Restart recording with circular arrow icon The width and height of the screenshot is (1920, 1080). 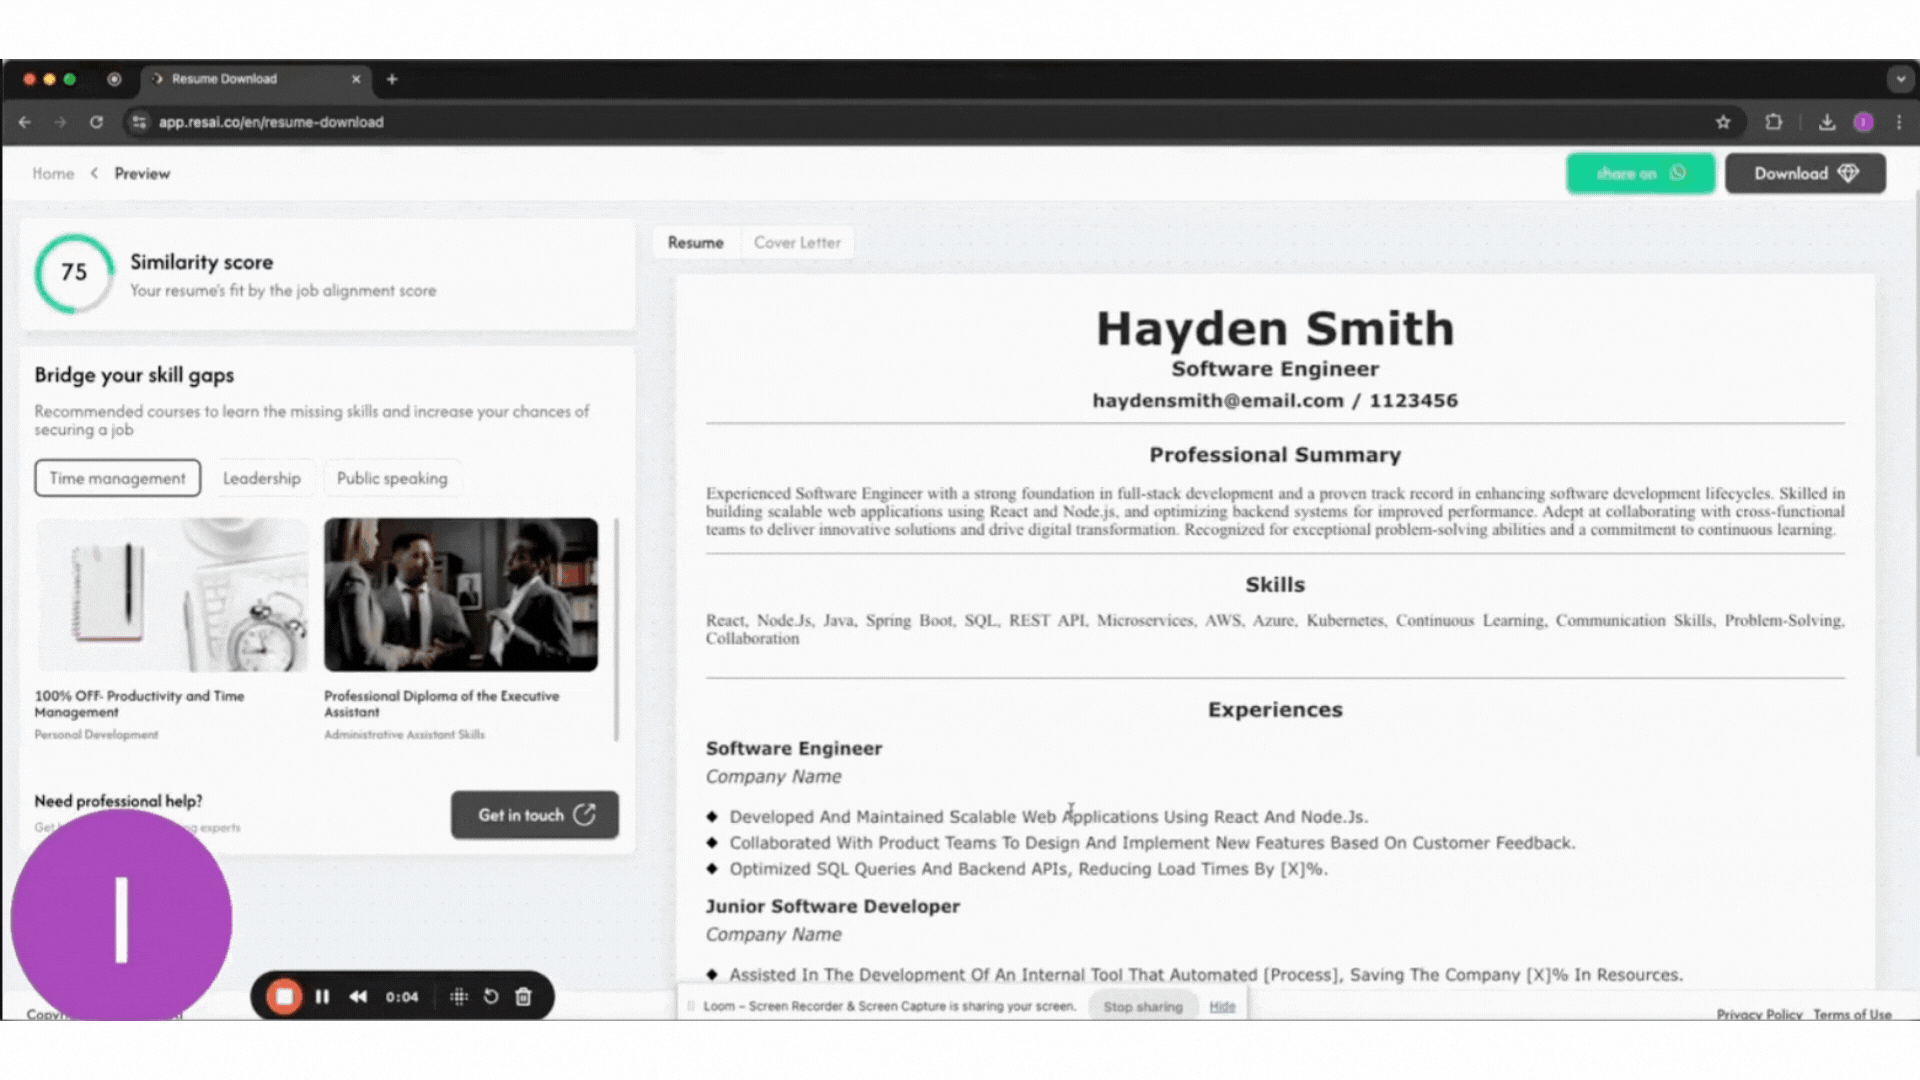491,996
